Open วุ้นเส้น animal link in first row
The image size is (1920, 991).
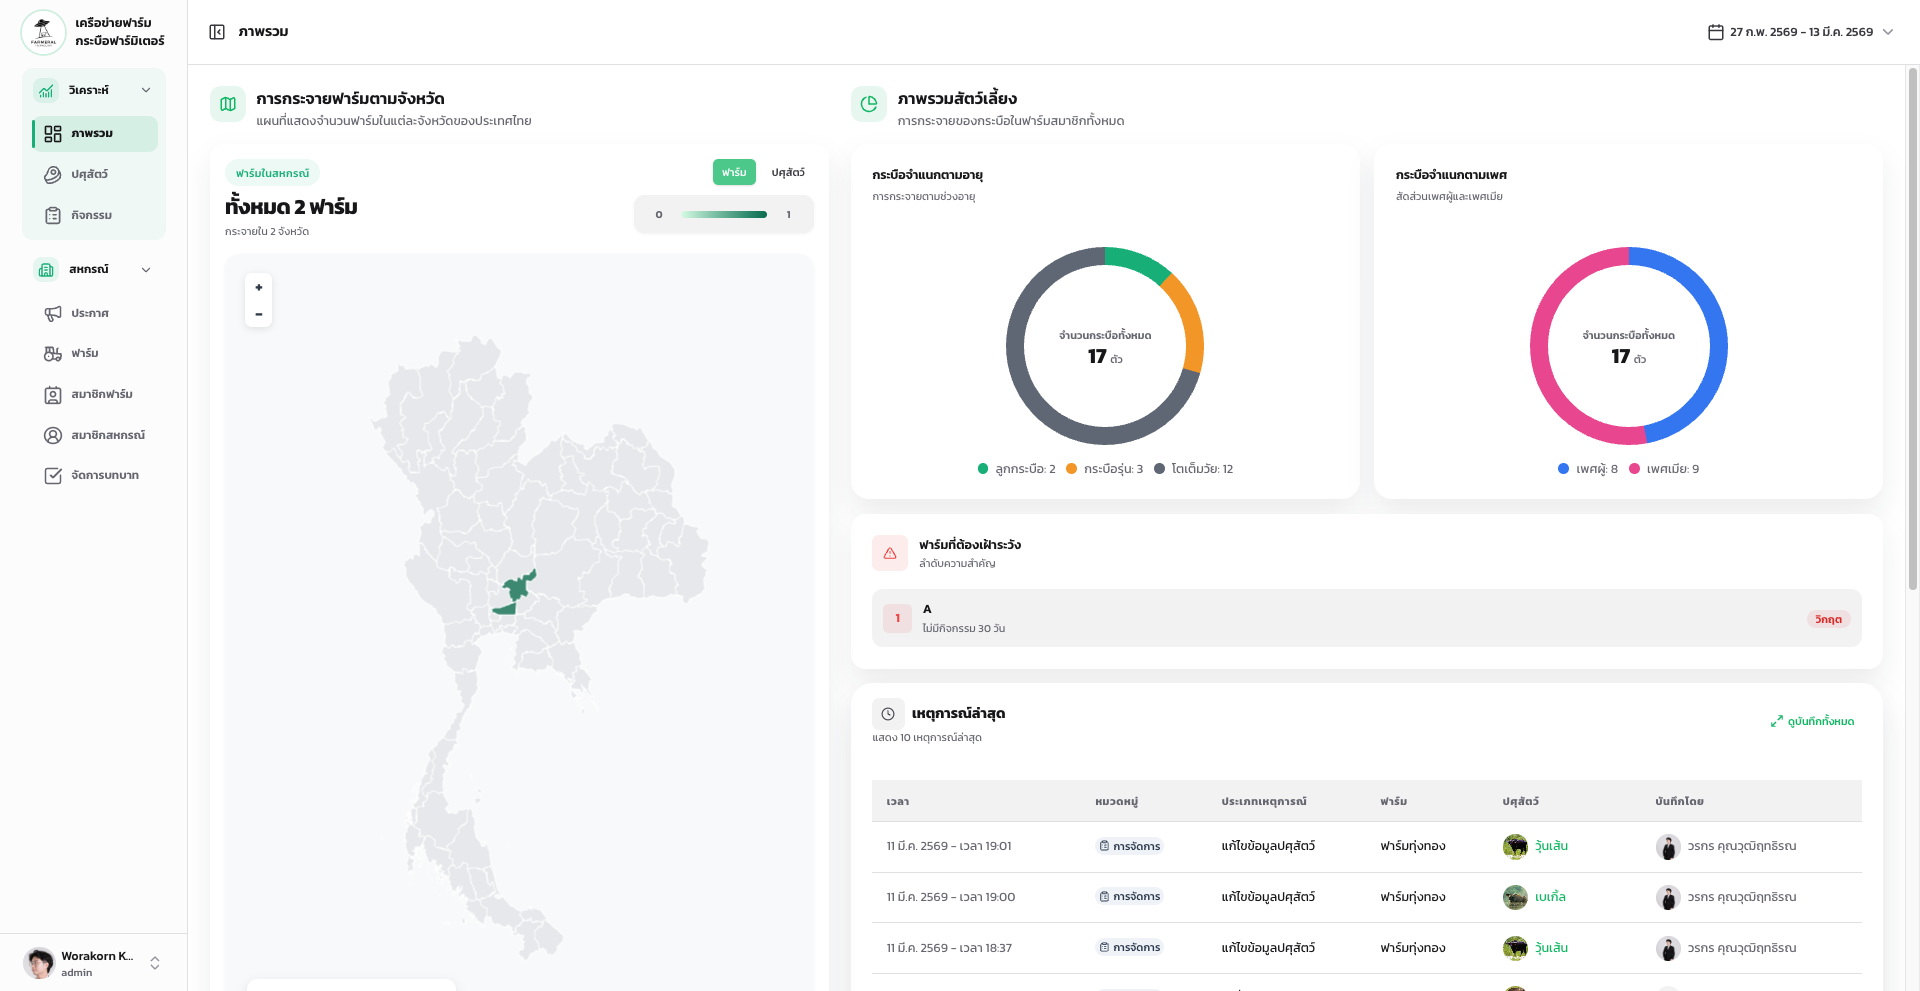pos(1551,846)
